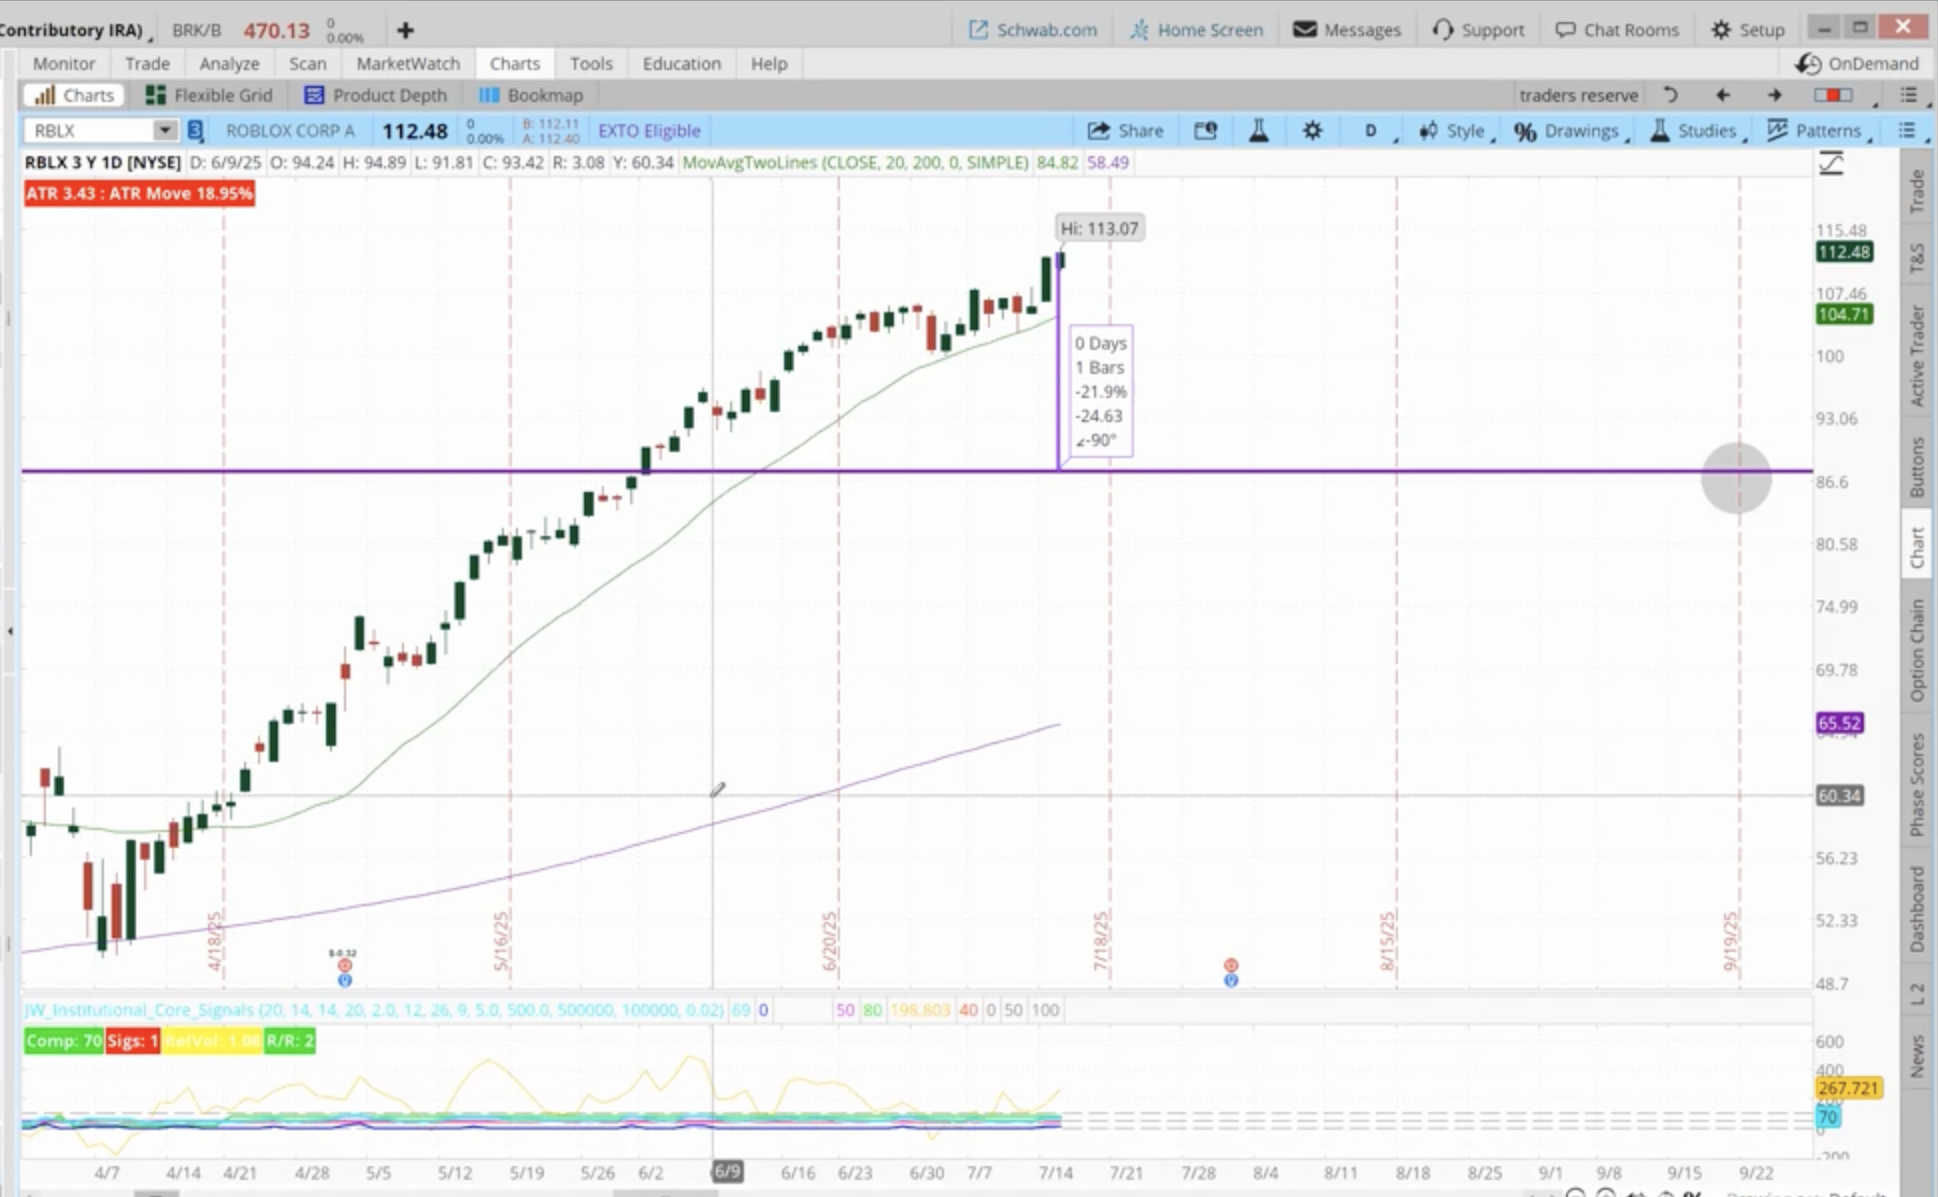Click the MovAvgTwoLines study label
This screenshot has width=1938, height=1197.
855,162
